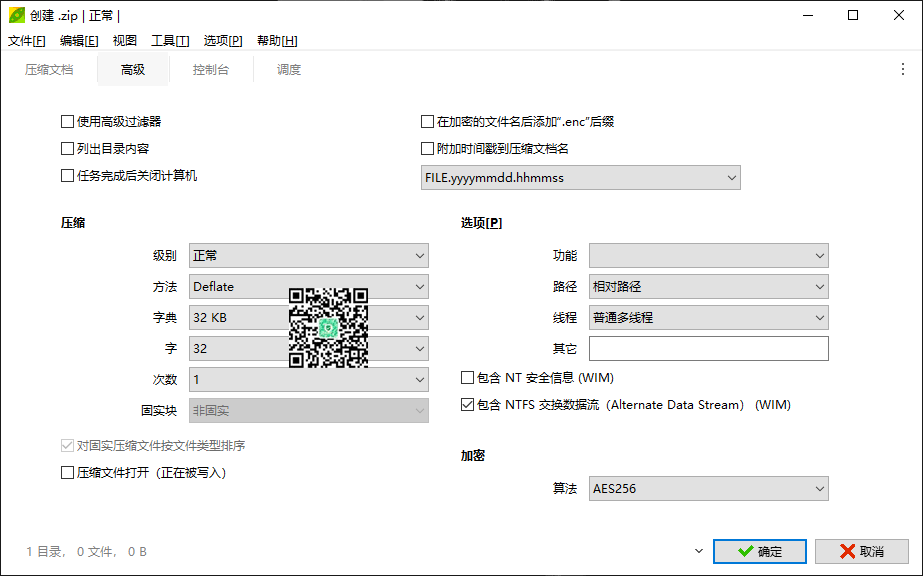Screen dimensions: 923x576
Task: Click the PeaZip app icon in title bar
Action: click(17, 15)
